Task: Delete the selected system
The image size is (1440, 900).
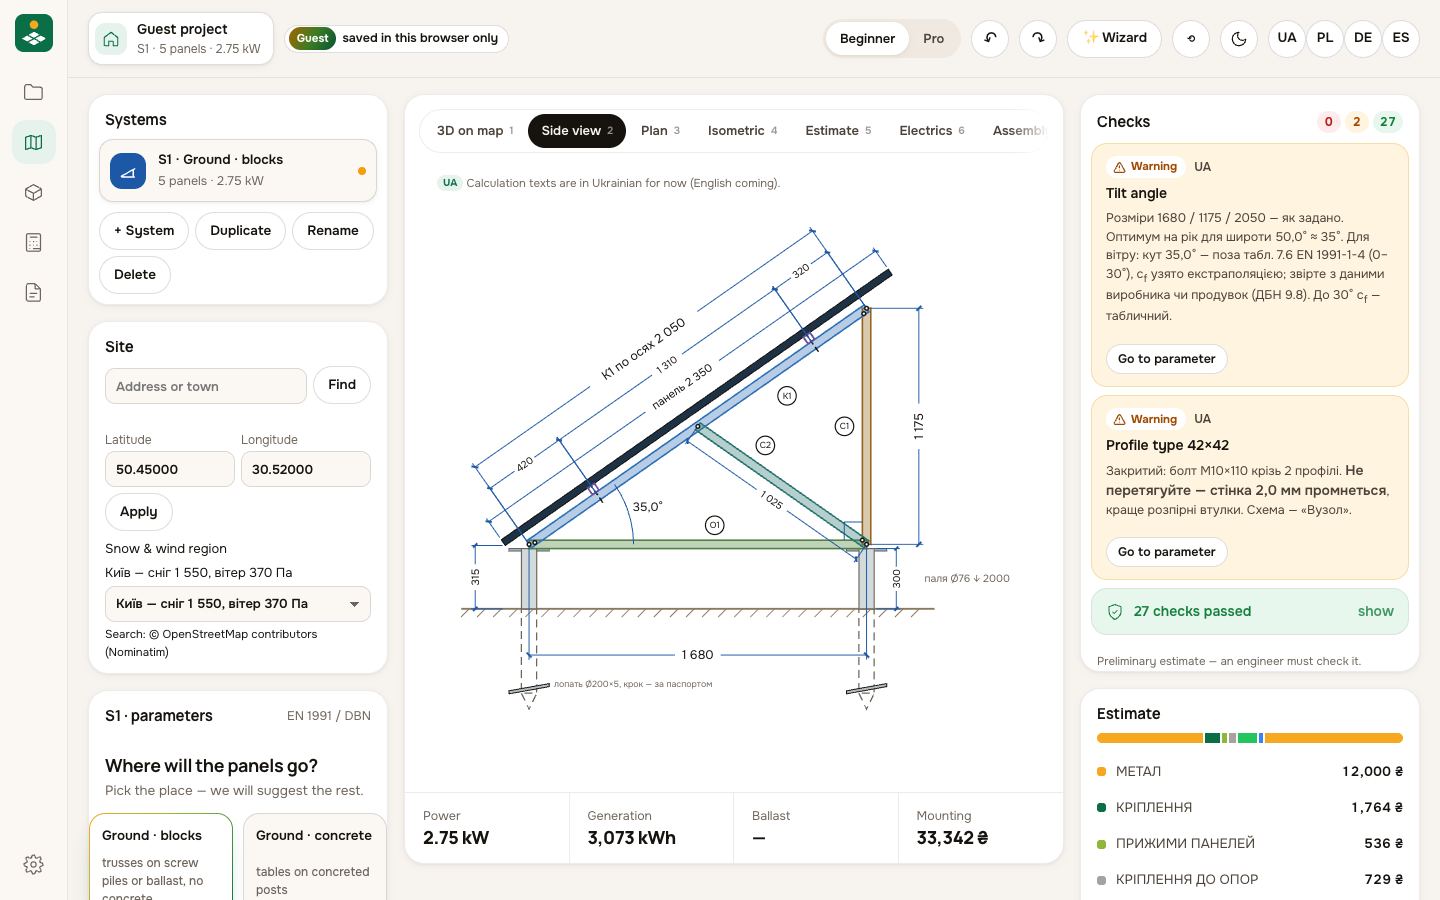Action: 135,275
